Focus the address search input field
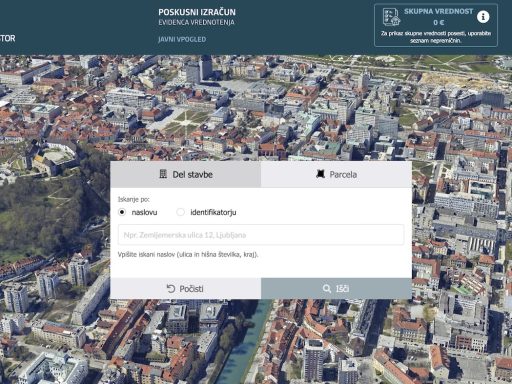 [261, 235]
